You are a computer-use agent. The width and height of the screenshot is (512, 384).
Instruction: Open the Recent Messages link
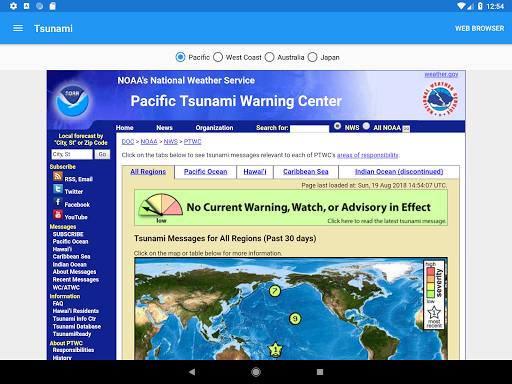coord(76,280)
